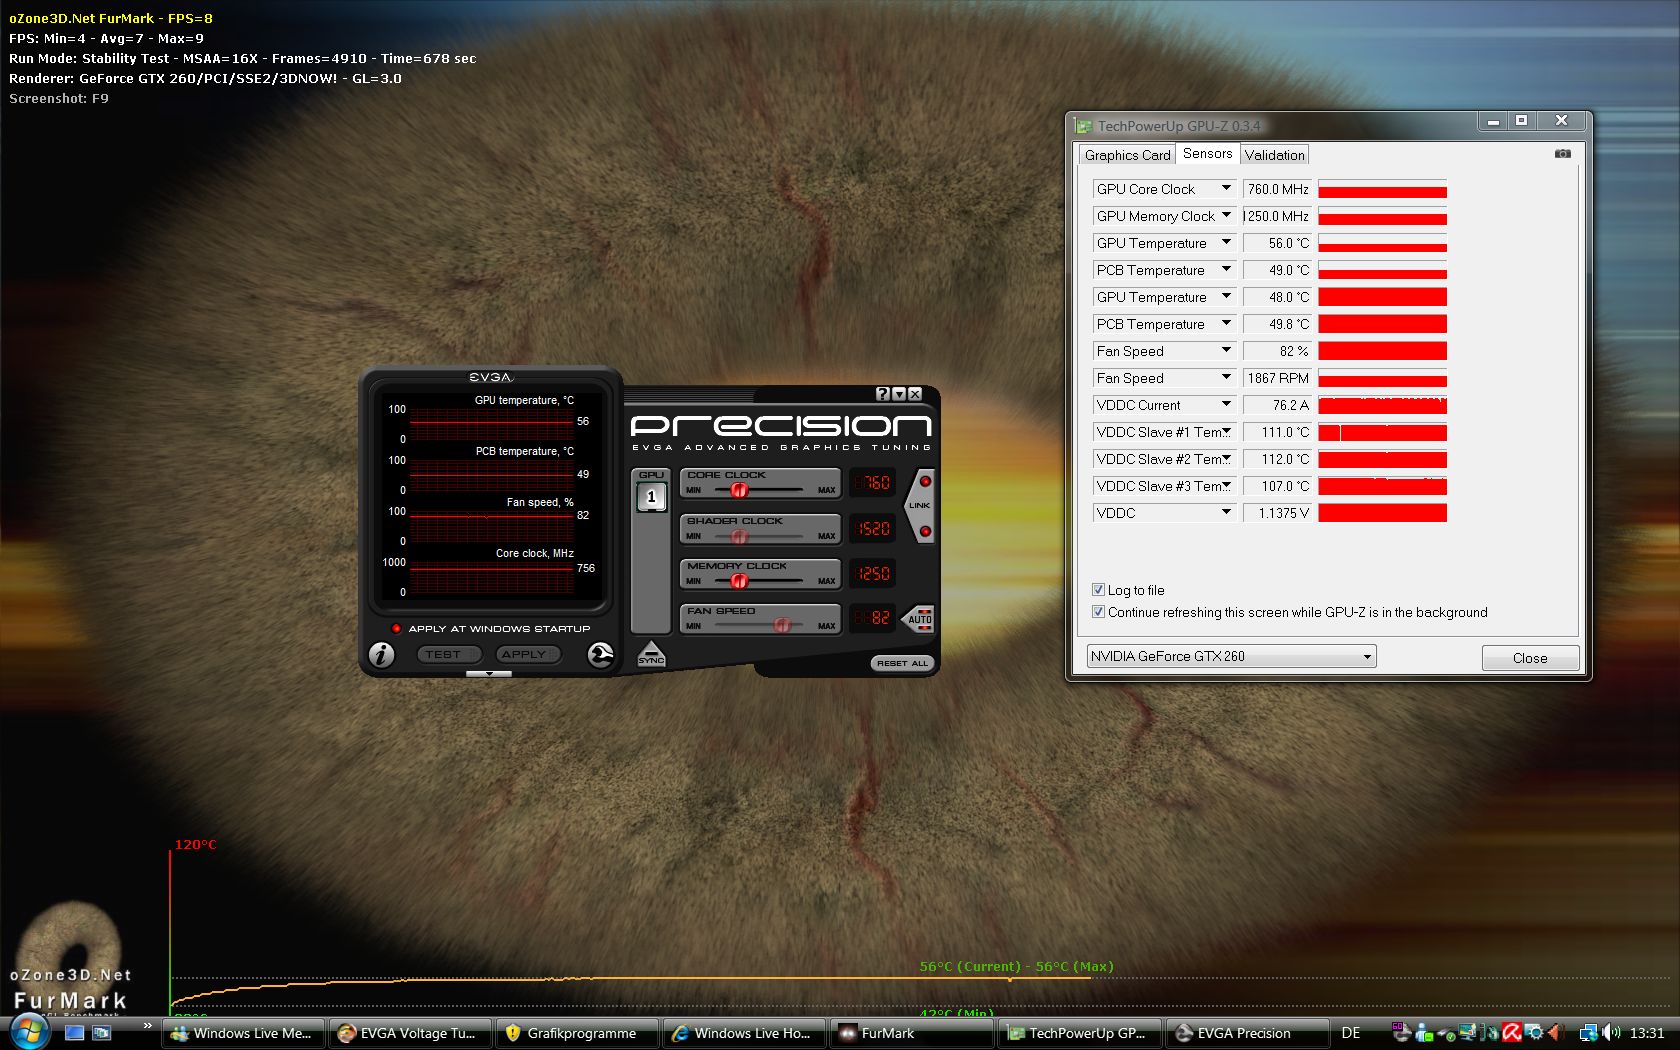1680x1050 pixels.
Task: Switch to the Validation tab
Action: (x=1274, y=155)
